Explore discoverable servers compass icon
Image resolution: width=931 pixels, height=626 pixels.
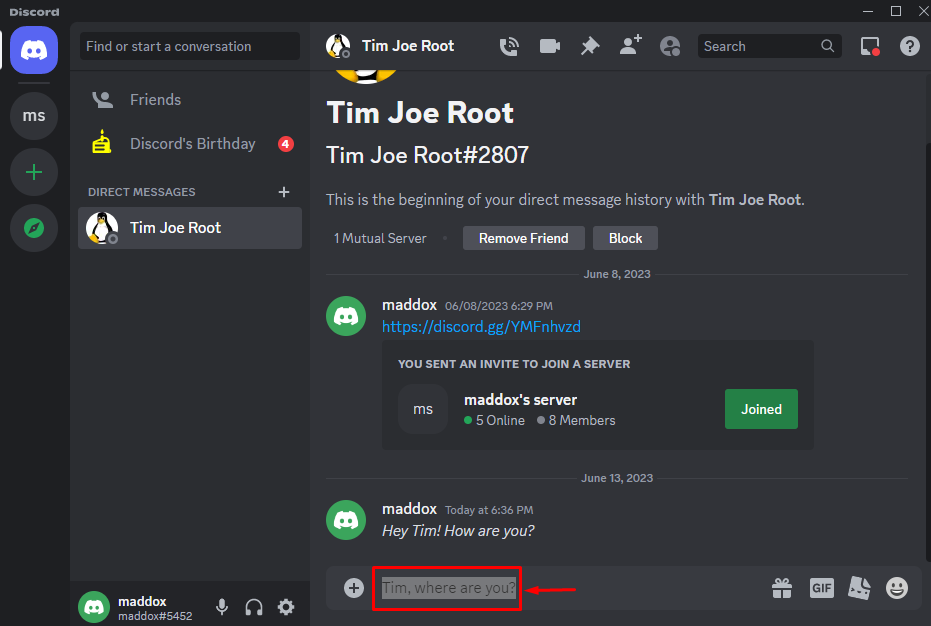click(34, 228)
